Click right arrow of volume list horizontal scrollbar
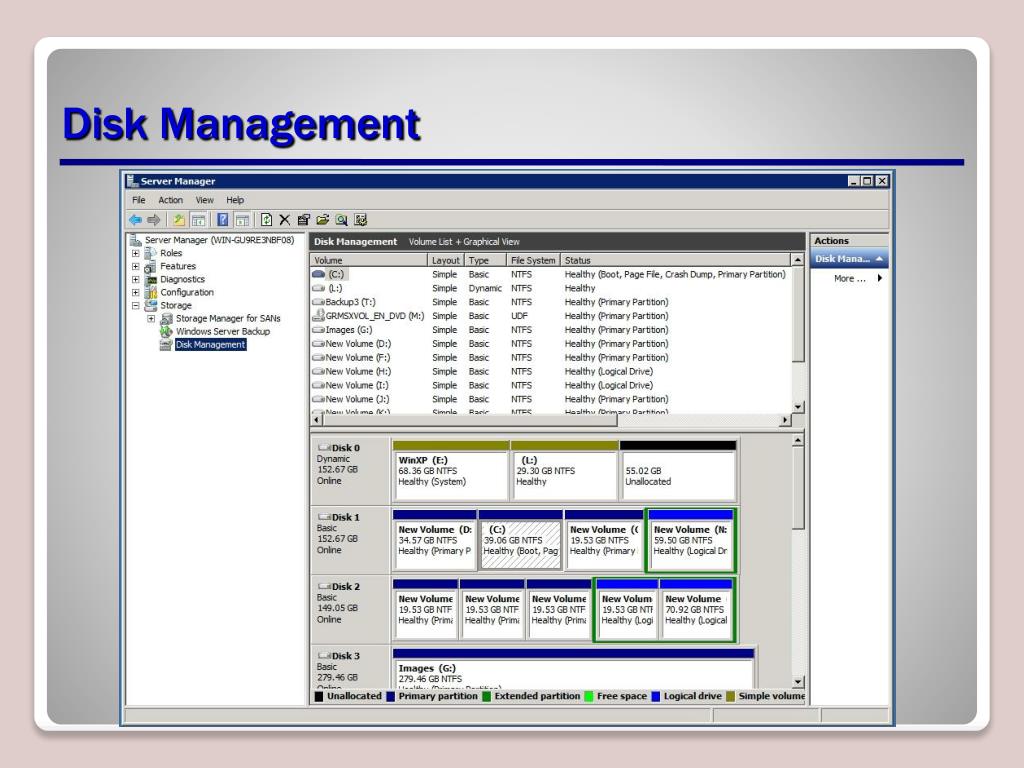The width and height of the screenshot is (1024, 768). click(x=785, y=421)
